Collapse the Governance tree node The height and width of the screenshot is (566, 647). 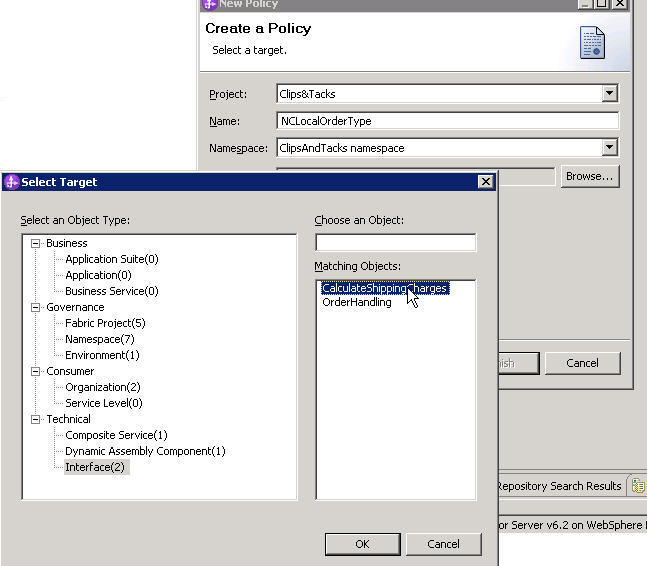[x=36, y=307]
